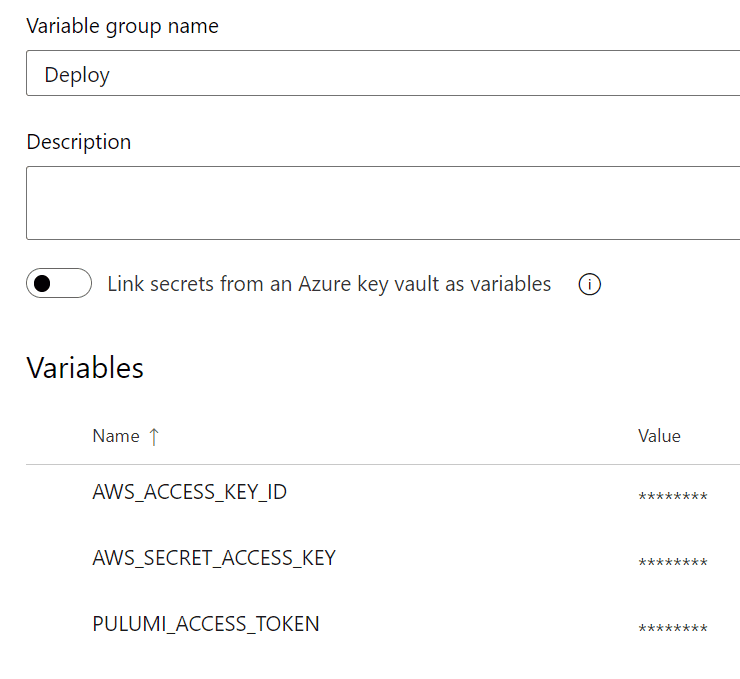Click the Variables section heading
This screenshot has height=679, width=740.
click(85, 368)
